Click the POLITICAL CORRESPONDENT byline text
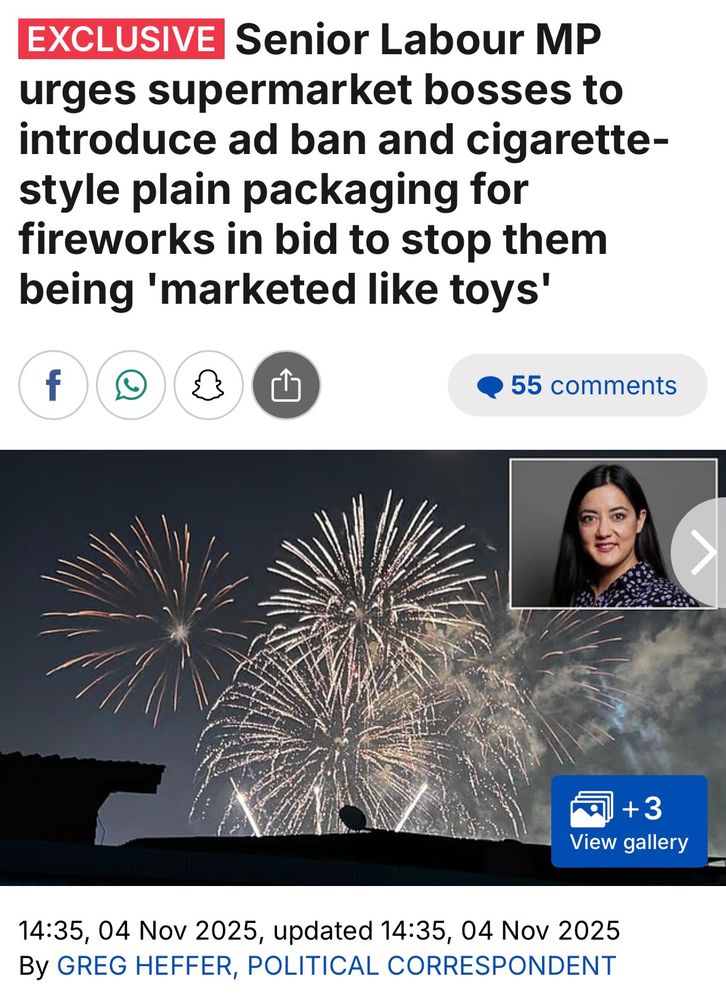Viewport: 726px width, 1000px height. click(432, 966)
